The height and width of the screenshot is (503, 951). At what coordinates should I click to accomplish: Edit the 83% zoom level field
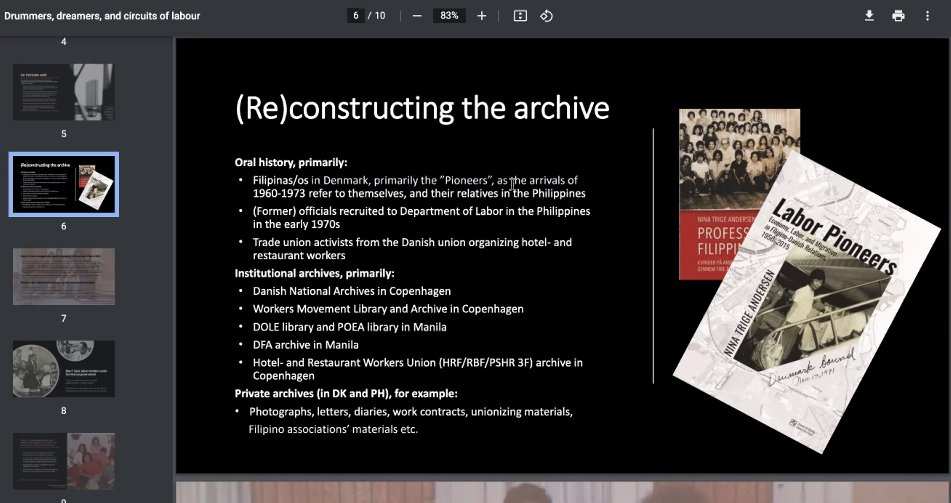[x=449, y=16]
